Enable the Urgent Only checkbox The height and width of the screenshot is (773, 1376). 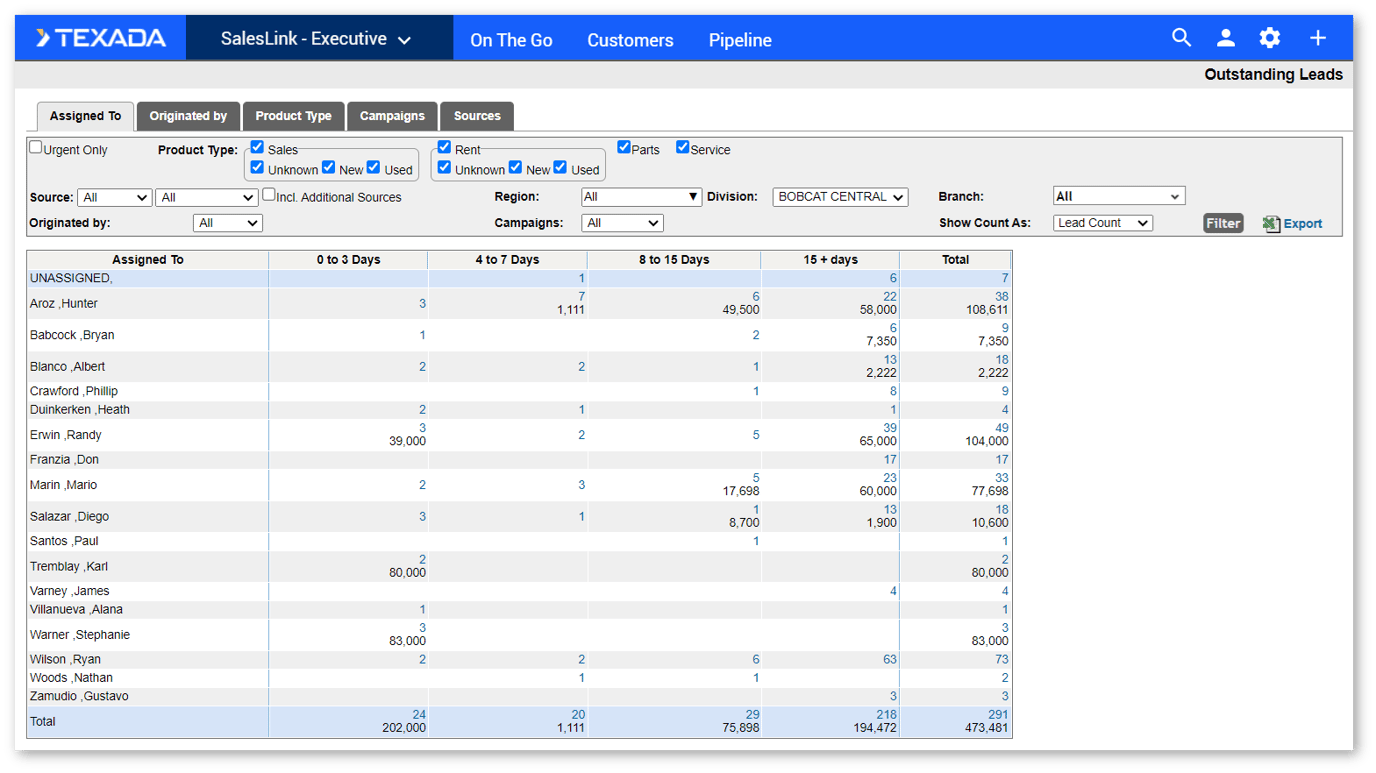[x=35, y=145]
